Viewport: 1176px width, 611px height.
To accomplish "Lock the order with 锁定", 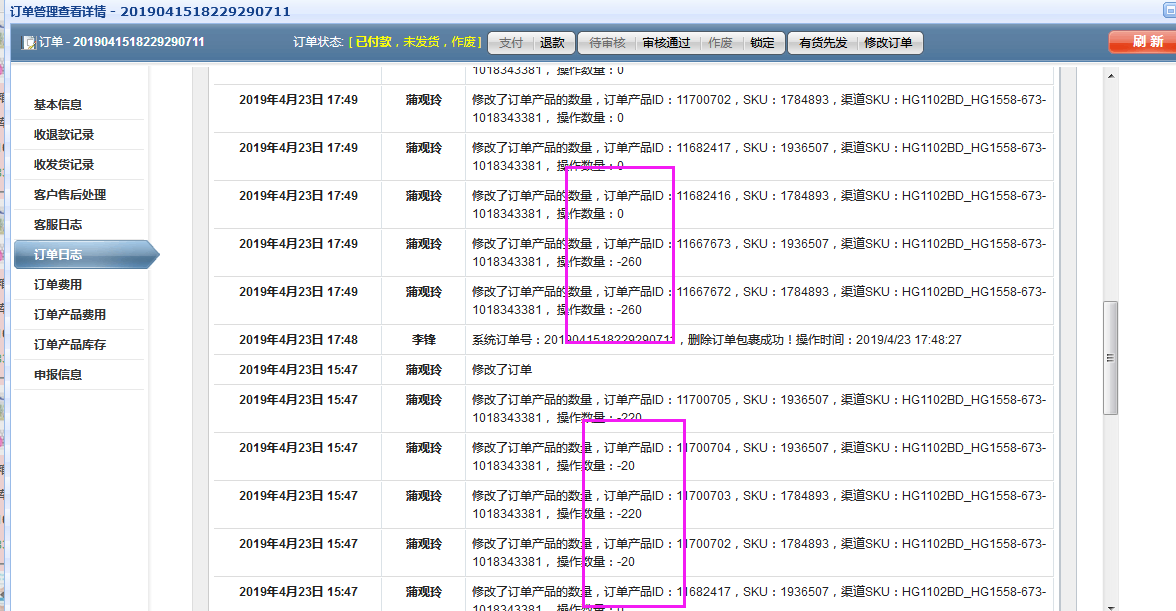I will coord(762,43).
